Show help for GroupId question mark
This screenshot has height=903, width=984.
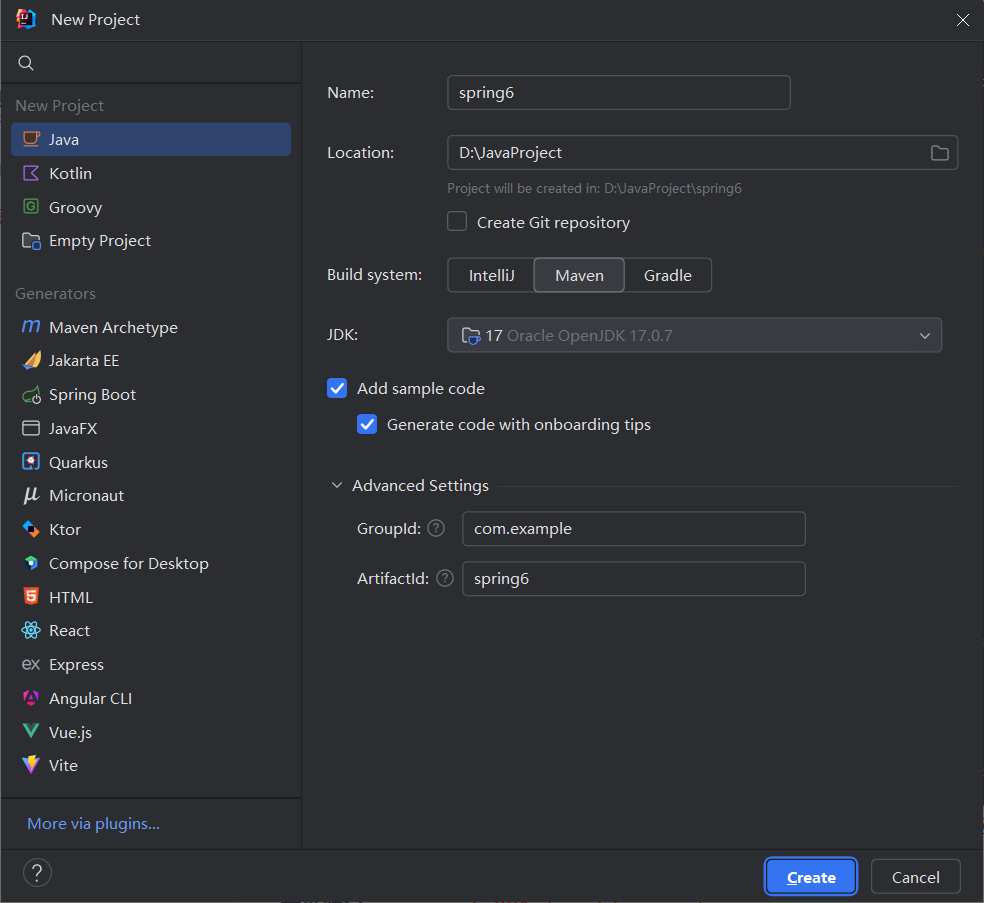pyautogui.click(x=436, y=528)
